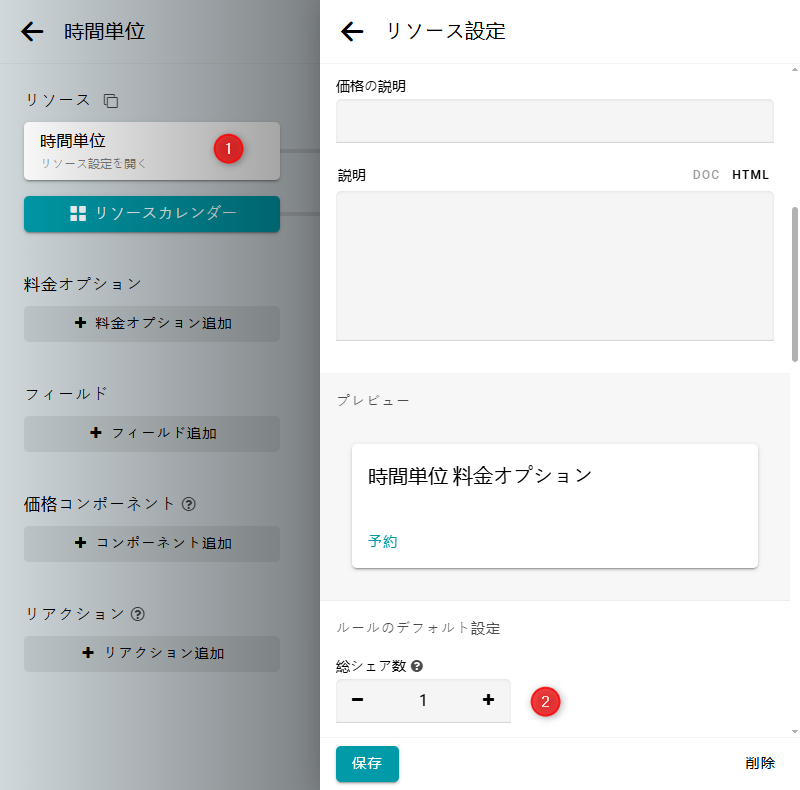The height and width of the screenshot is (790, 800).
Task: Click the リアクション追加 button
Action: click(152, 654)
